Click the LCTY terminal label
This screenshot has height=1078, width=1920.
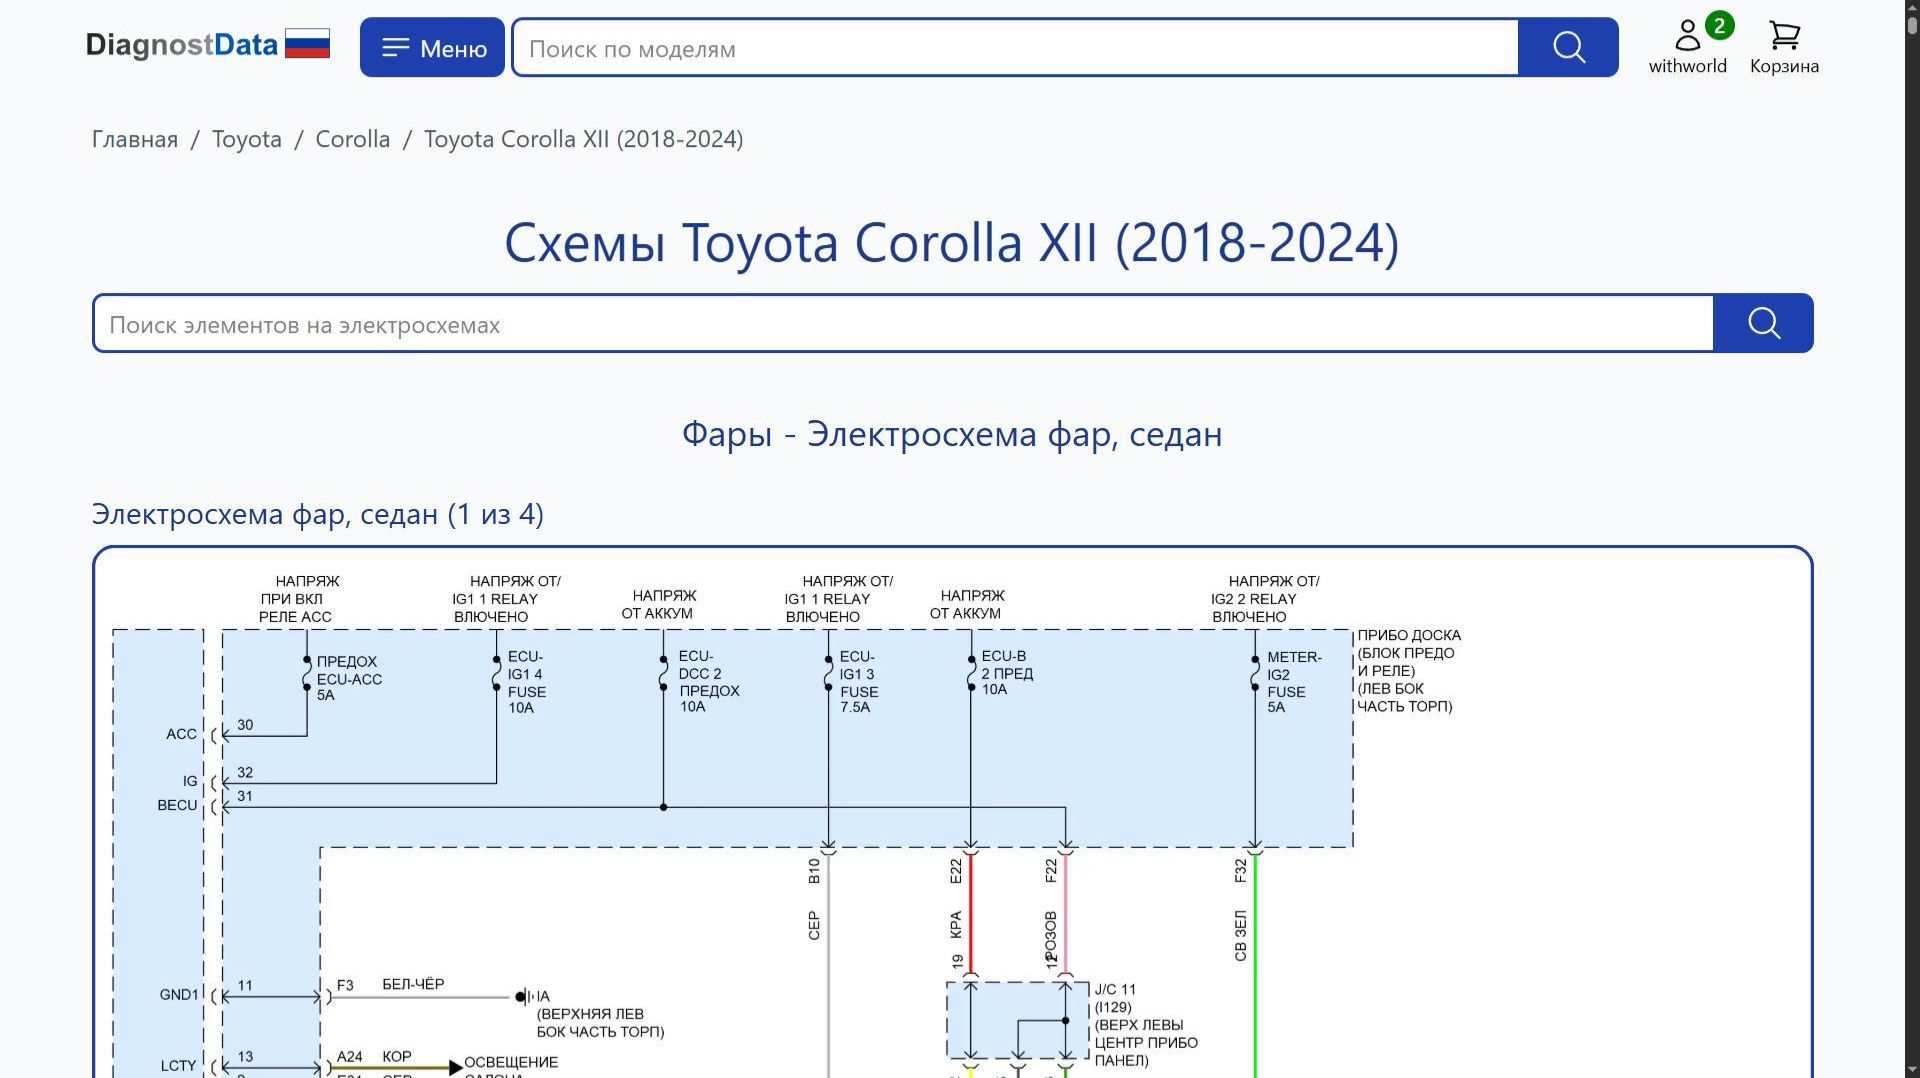[179, 1066]
